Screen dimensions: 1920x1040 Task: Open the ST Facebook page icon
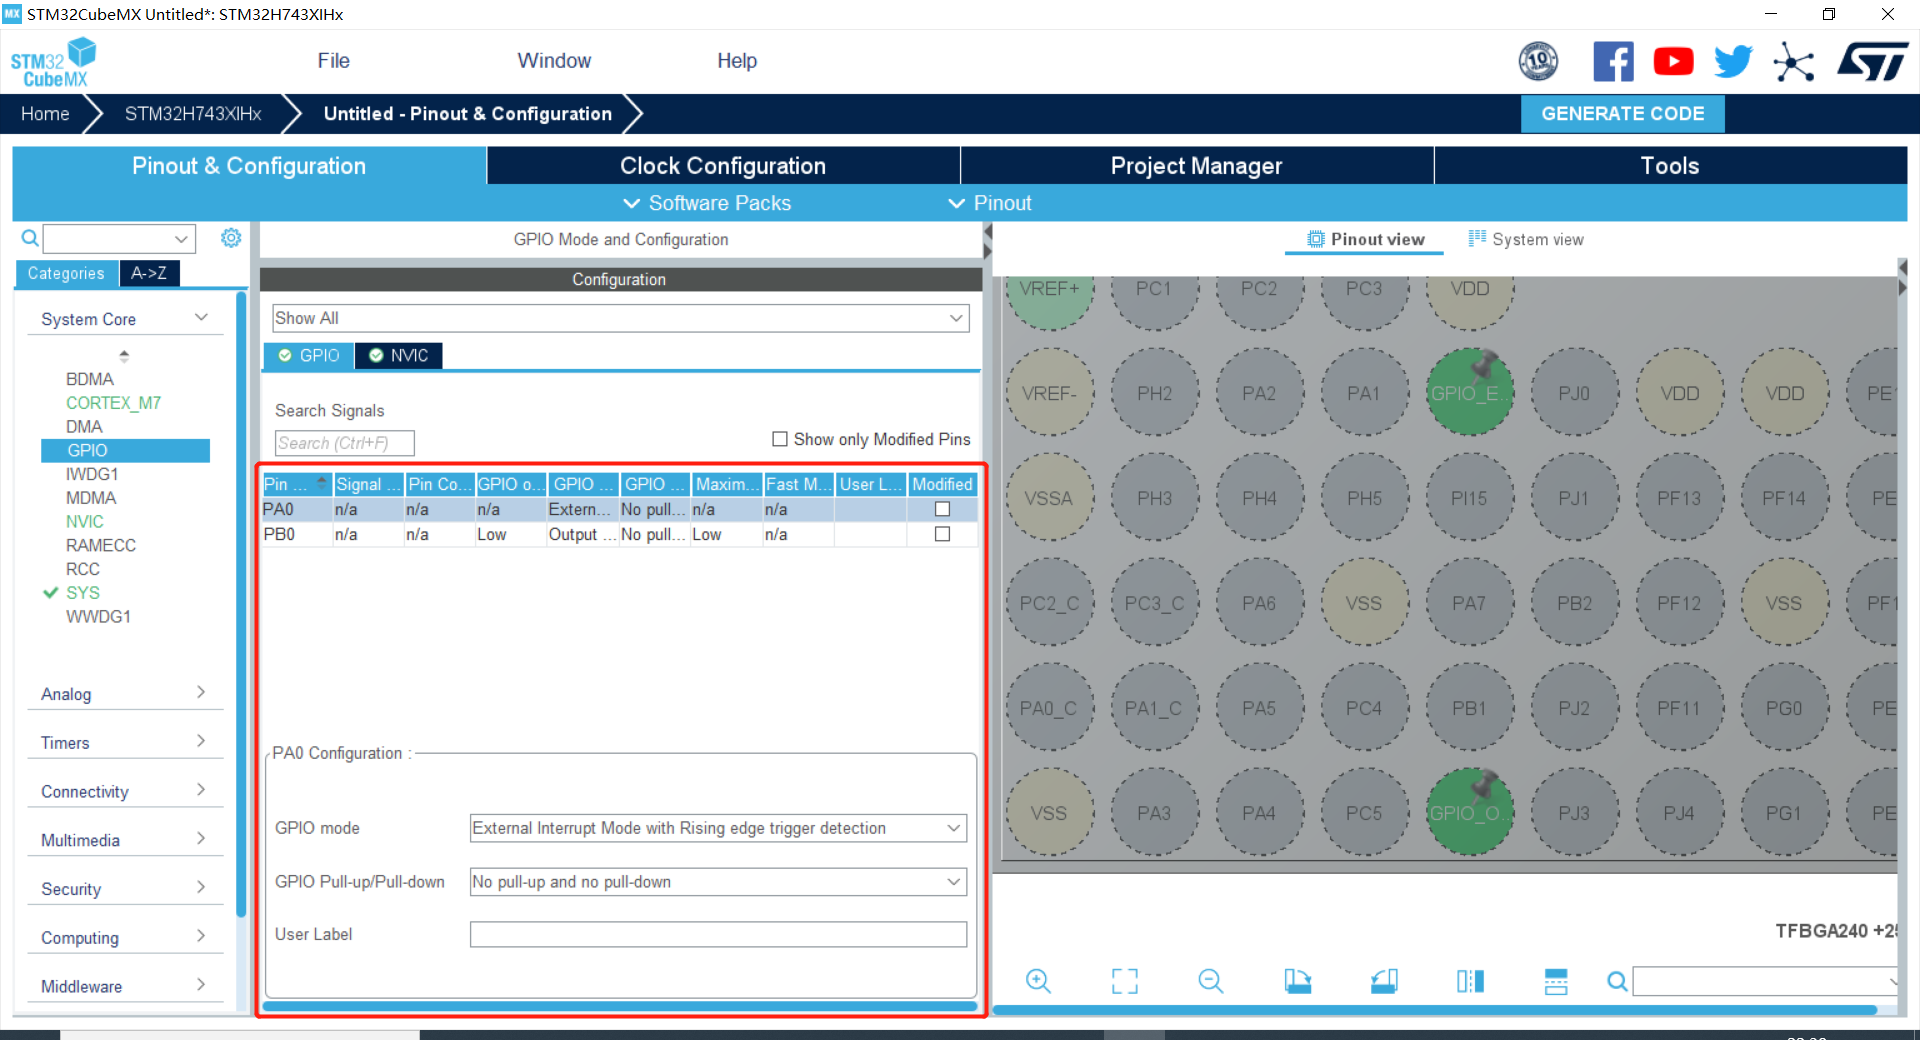[x=1613, y=62]
